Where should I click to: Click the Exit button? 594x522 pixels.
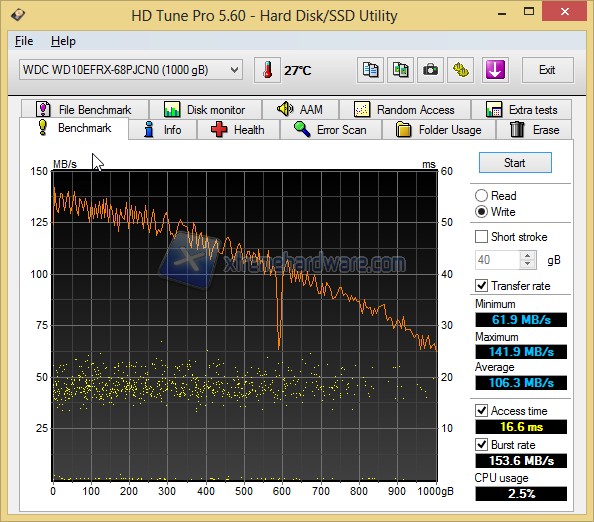(547, 70)
